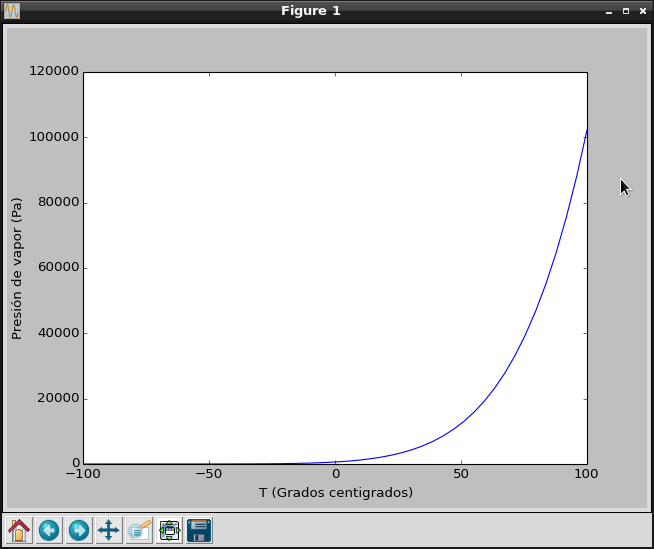Click the −50 x-axis tick label
Screen dimensions: 654x549
coord(209,474)
